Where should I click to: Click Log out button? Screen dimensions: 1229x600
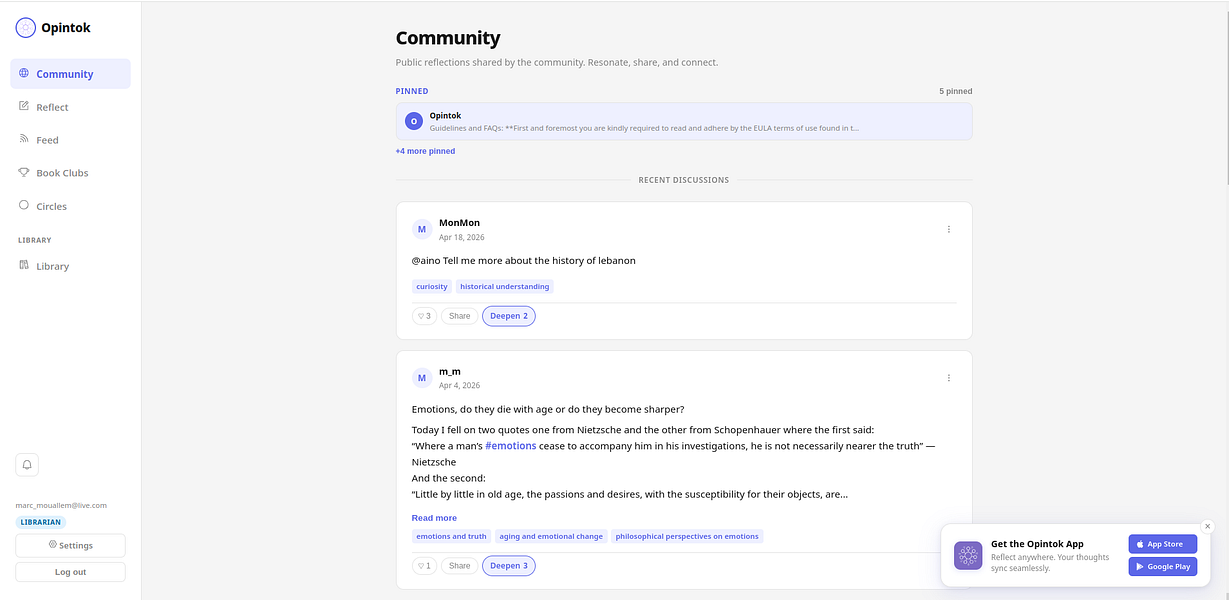tap(70, 572)
